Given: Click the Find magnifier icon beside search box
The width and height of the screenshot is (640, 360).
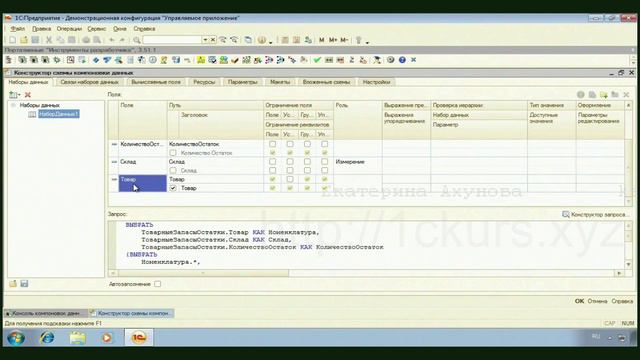Looking at the screenshot, I should tap(137, 40).
